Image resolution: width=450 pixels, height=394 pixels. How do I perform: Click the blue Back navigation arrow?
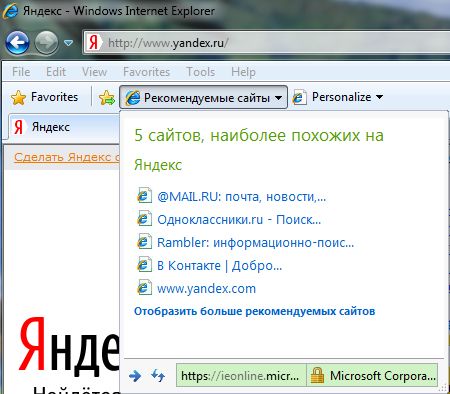pos(17,43)
